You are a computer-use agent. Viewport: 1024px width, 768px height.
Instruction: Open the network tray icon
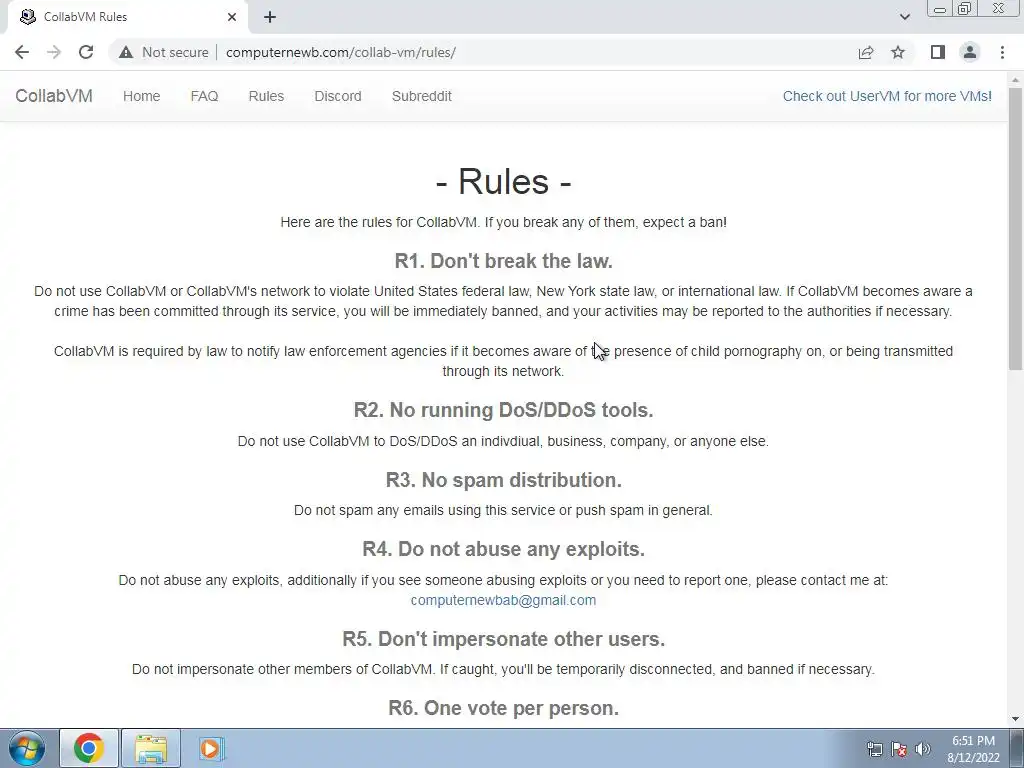874,749
